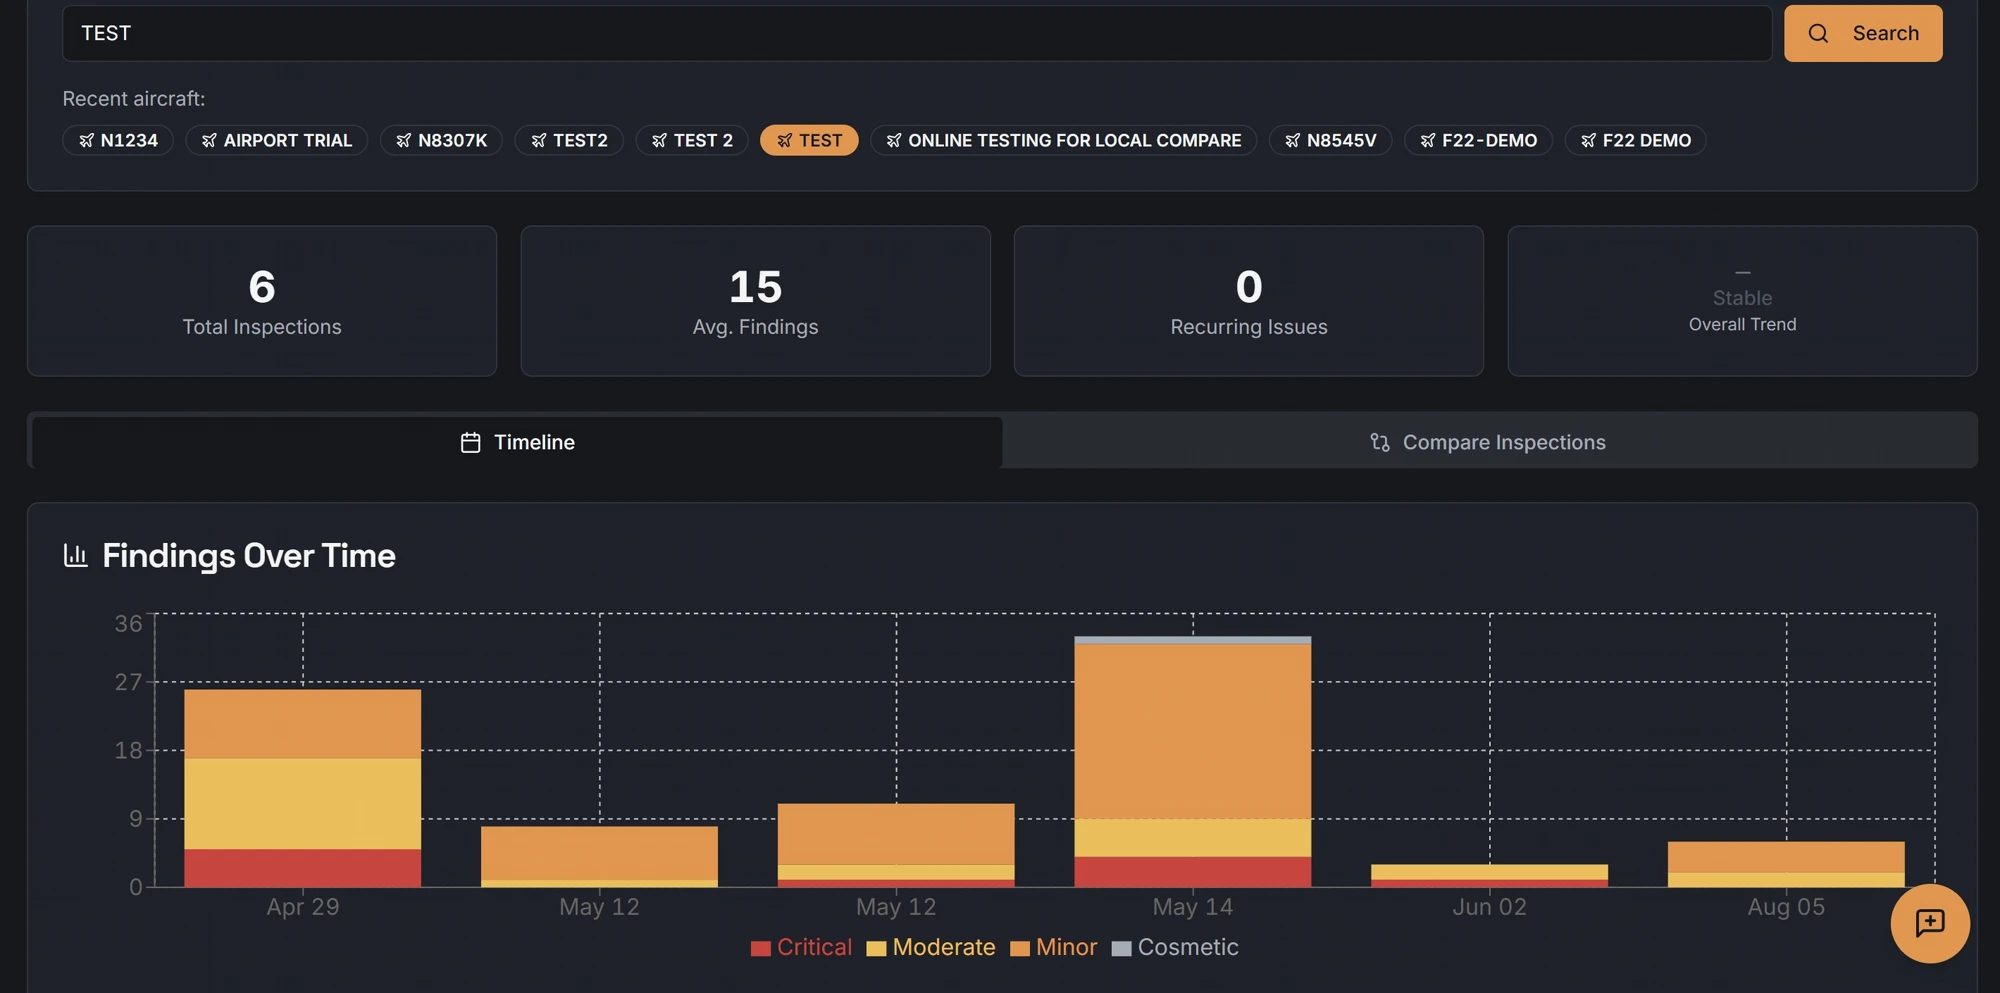Click the plane icon on orange TEST chip
The width and height of the screenshot is (2000, 993).
[x=785, y=140]
